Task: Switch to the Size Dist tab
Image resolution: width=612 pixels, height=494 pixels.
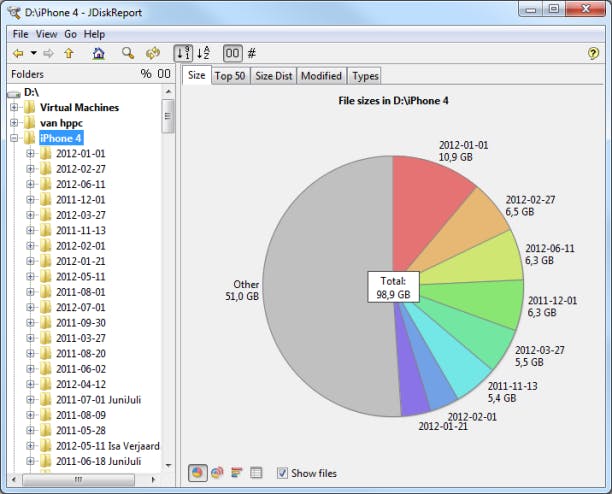Action: [x=274, y=76]
